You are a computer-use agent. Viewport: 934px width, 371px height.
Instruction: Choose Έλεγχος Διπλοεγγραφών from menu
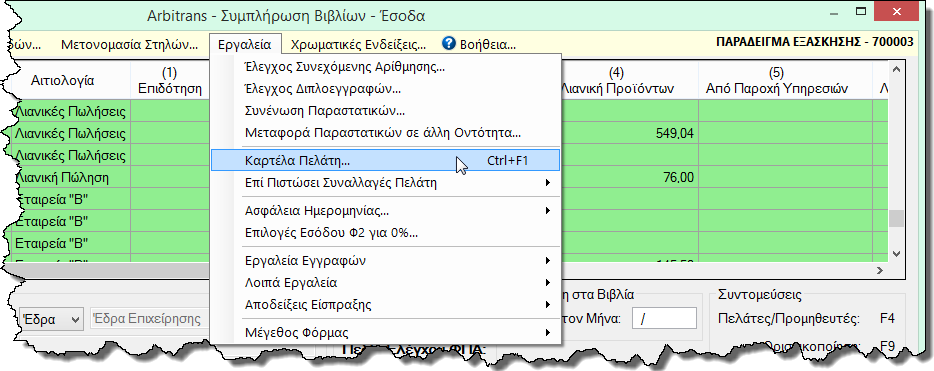(x=385, y=89)
